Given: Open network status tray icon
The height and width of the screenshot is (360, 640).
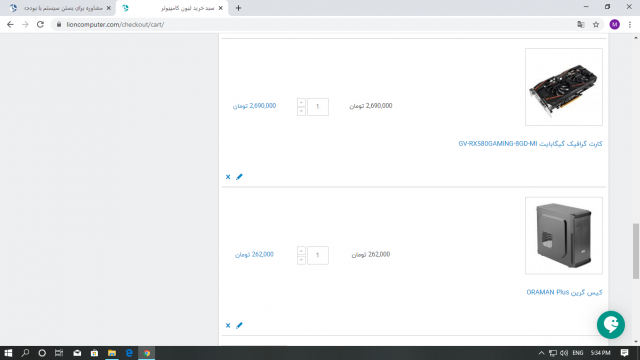Looking at the screenshot, I should [x=553, y=353].
